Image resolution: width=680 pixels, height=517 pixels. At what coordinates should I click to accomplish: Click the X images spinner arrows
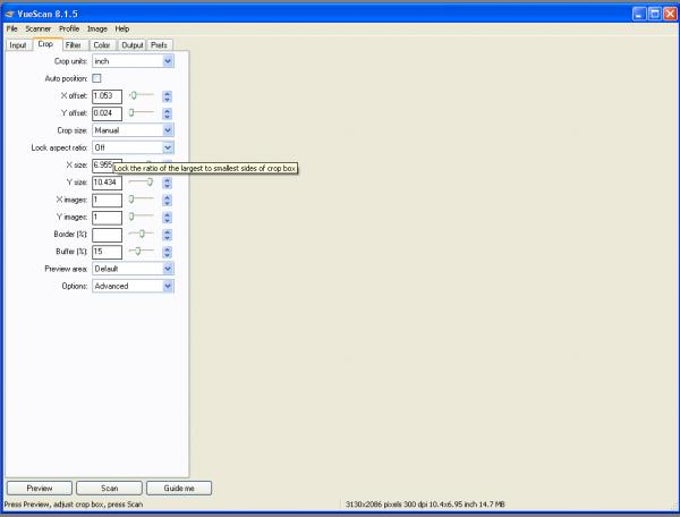(x=167, y=200)
